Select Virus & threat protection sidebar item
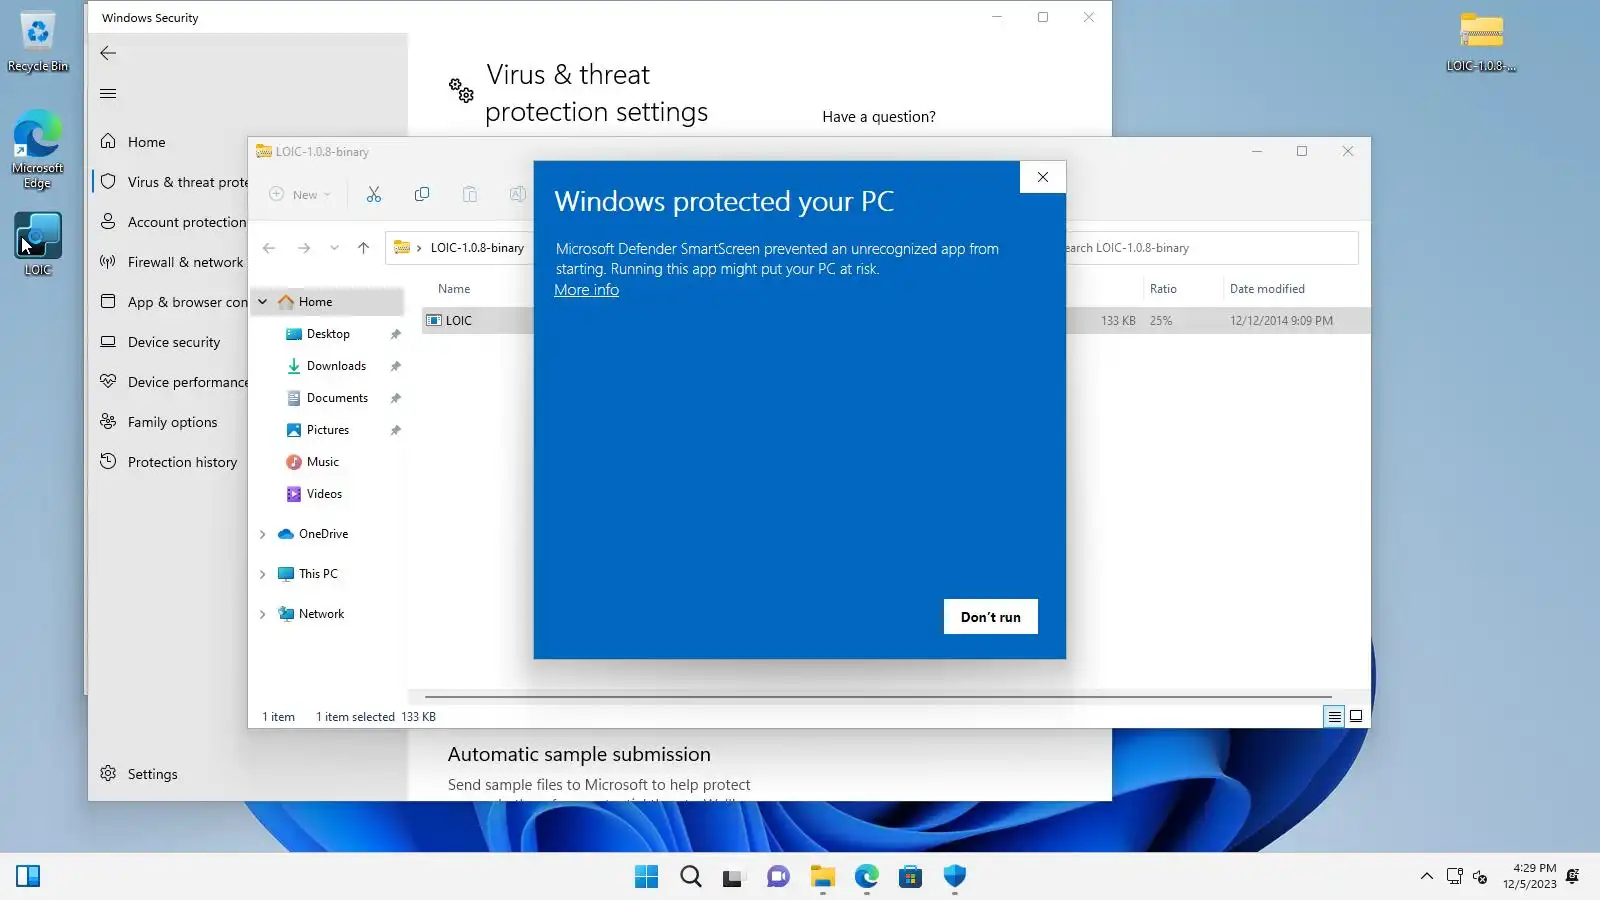Viewport: 1600px width, 900px height. (170, 182)
